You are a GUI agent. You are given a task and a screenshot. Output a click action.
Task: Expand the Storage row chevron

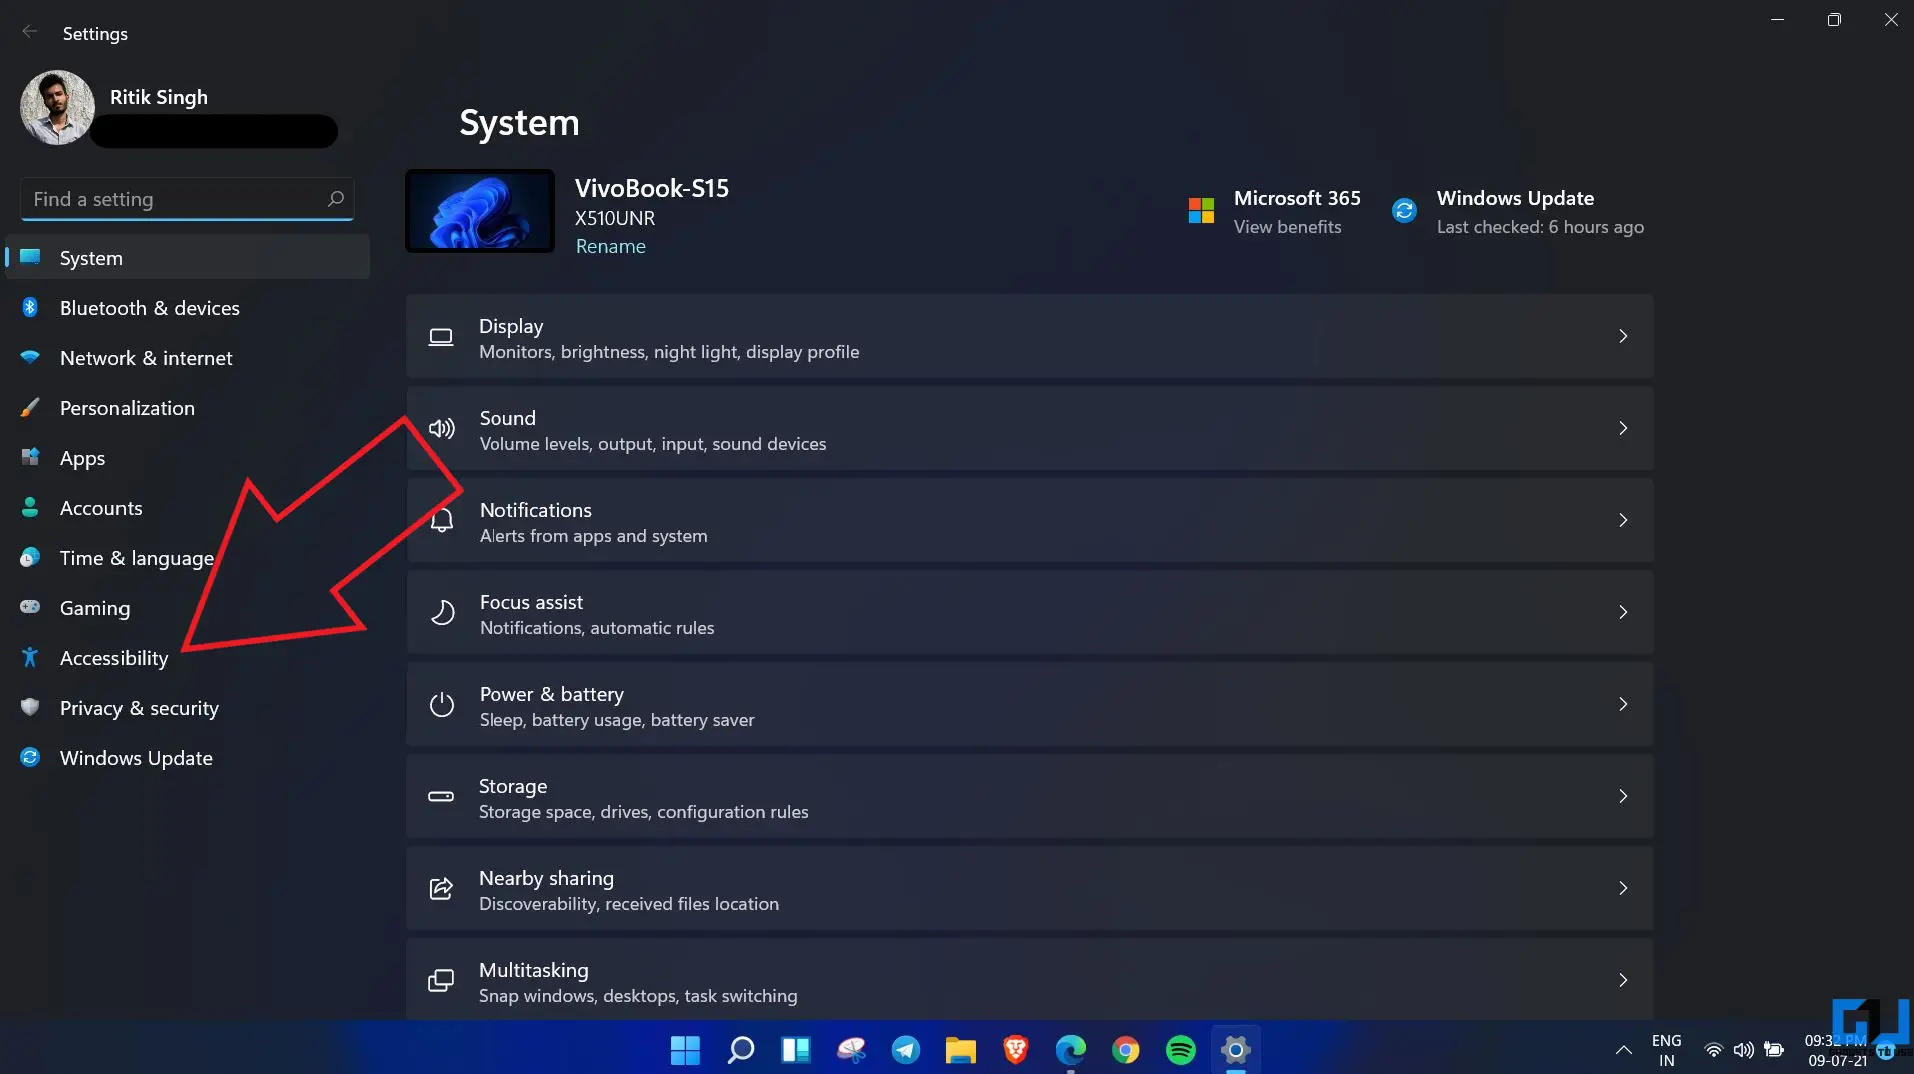pos(1623,796)
